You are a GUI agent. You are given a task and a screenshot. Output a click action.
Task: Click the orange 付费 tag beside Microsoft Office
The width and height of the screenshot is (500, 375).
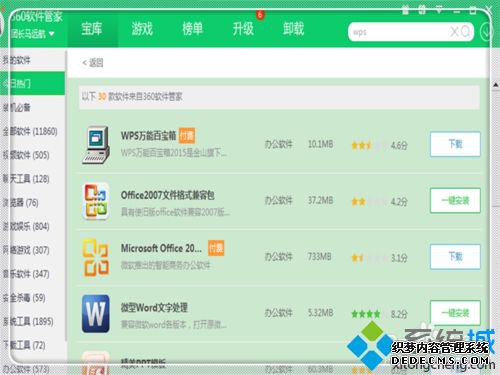pyautogui.click(x=216, y=248)
